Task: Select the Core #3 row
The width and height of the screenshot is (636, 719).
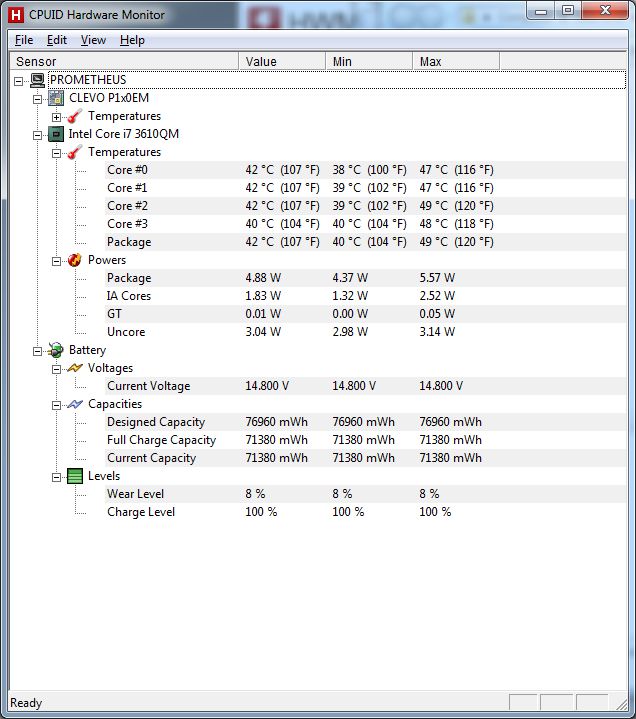Action: pos(366,224)
